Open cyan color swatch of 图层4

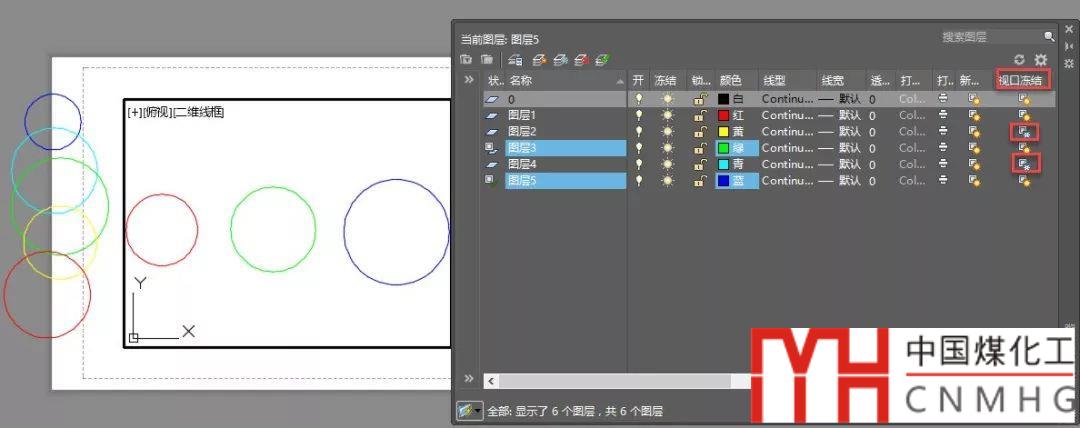[723, 164]
